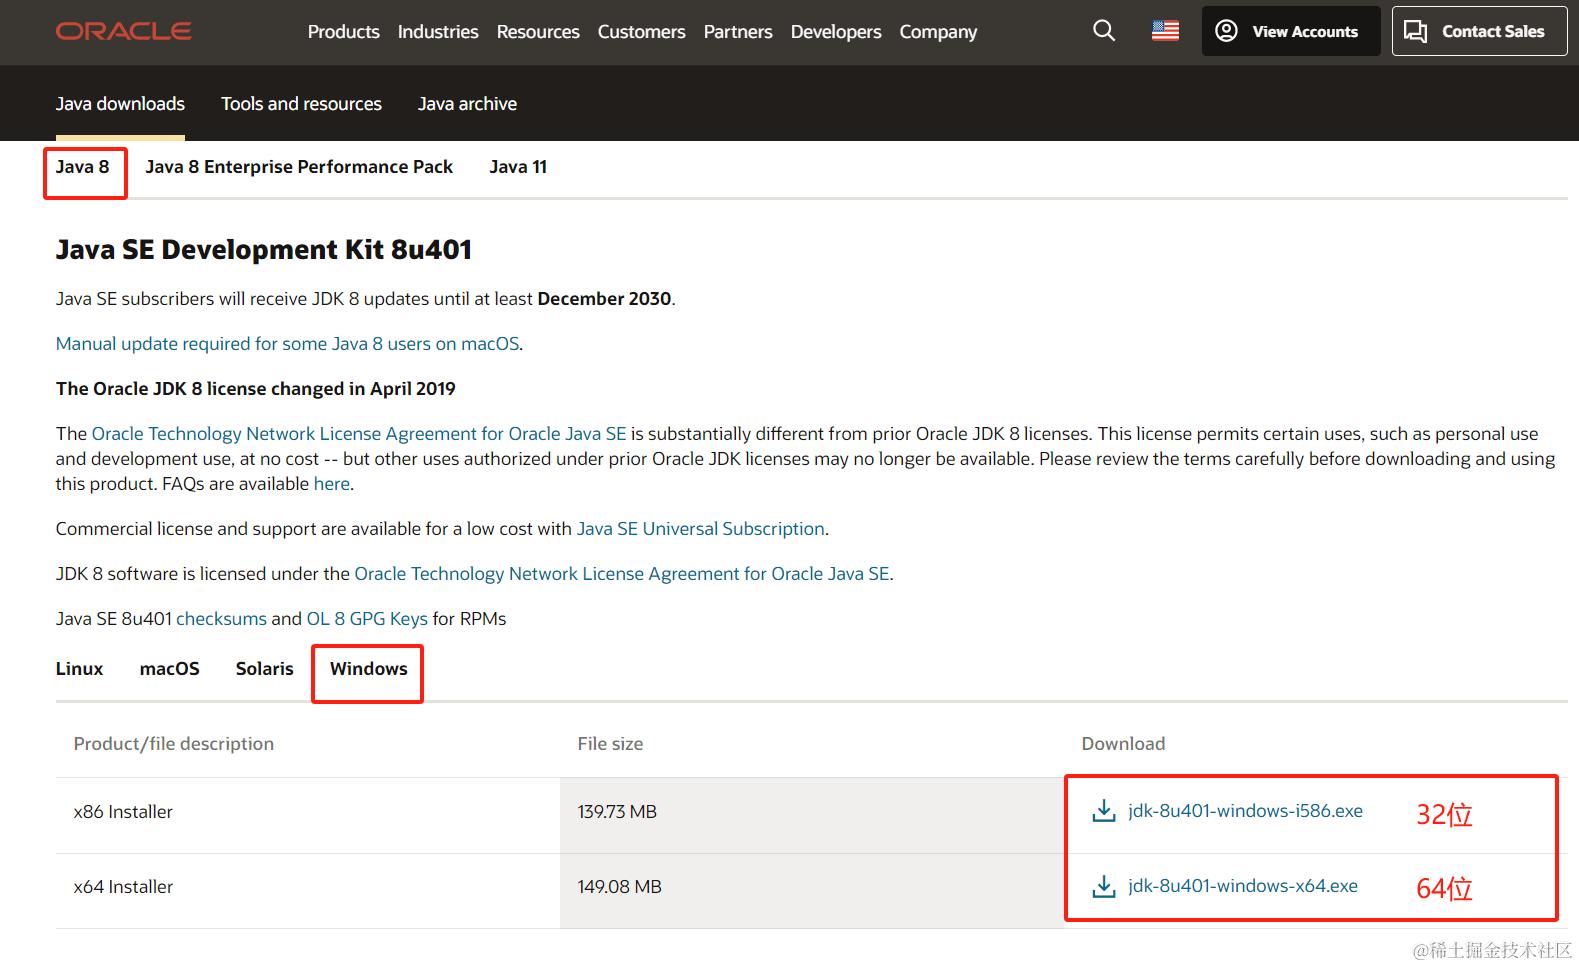
Task: Open the checksums link
Action: [221, 619]
